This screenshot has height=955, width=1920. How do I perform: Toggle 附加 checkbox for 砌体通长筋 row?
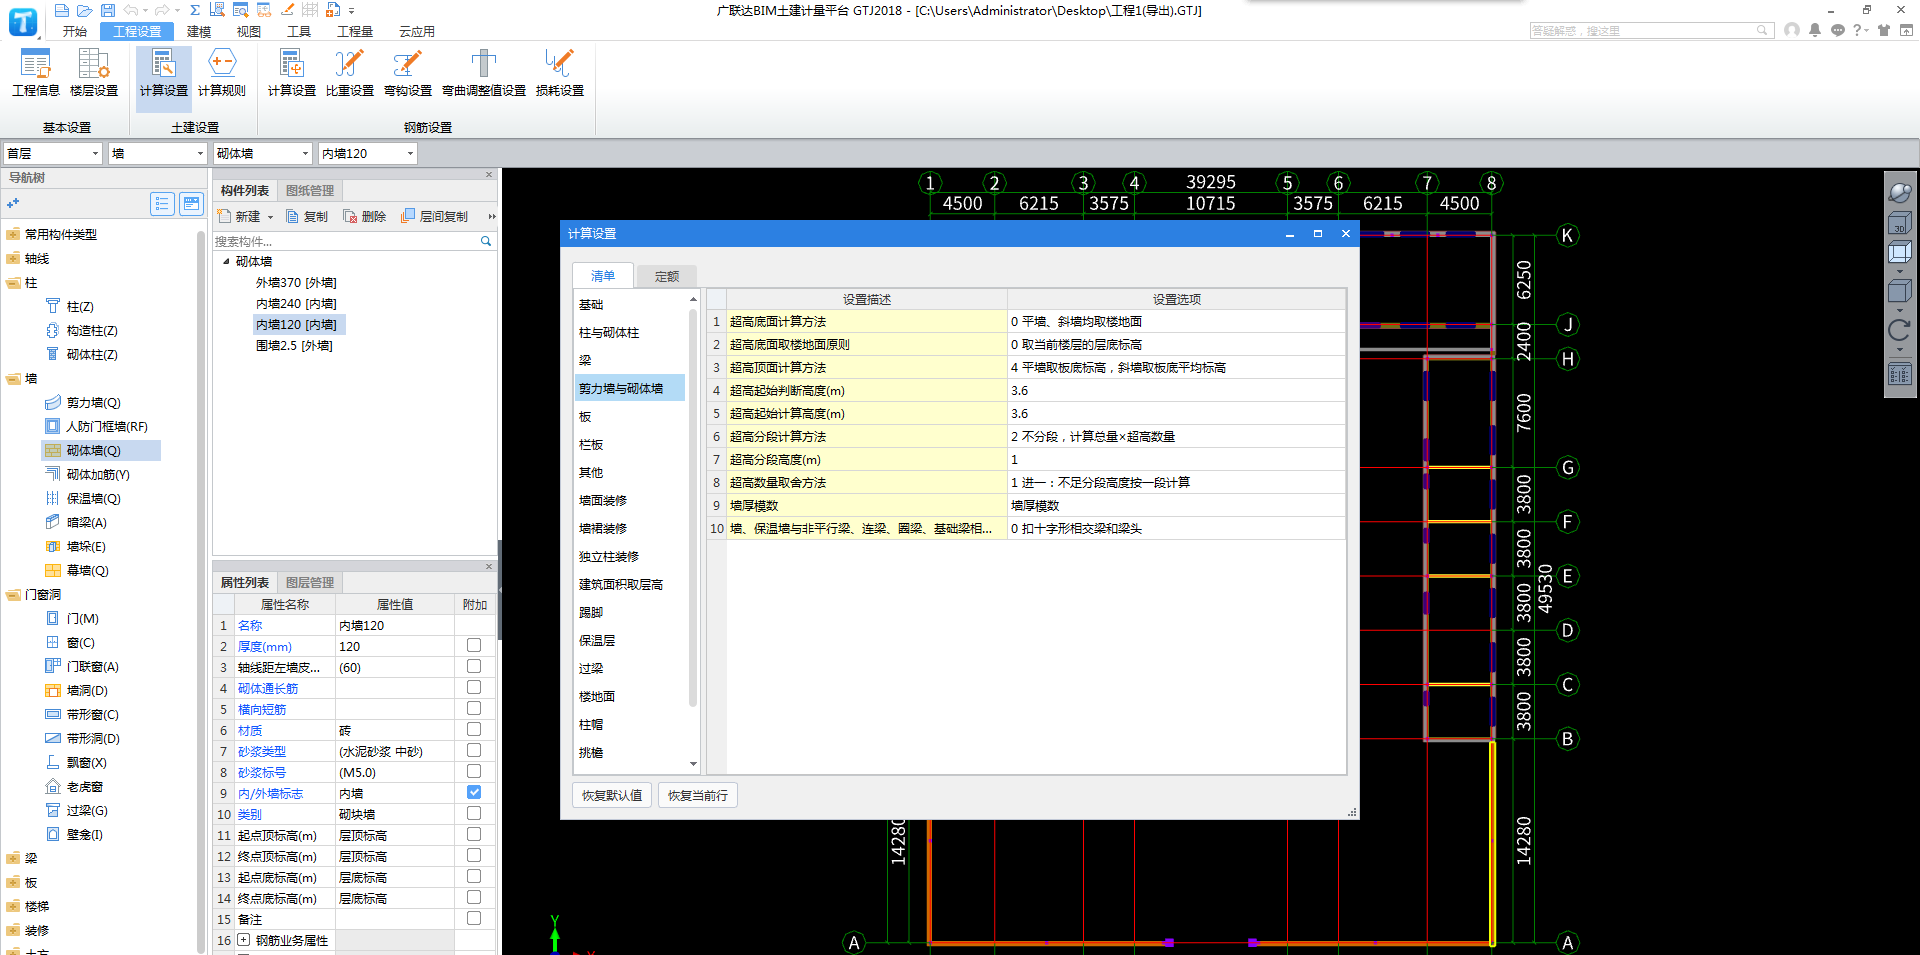point(474,688)
